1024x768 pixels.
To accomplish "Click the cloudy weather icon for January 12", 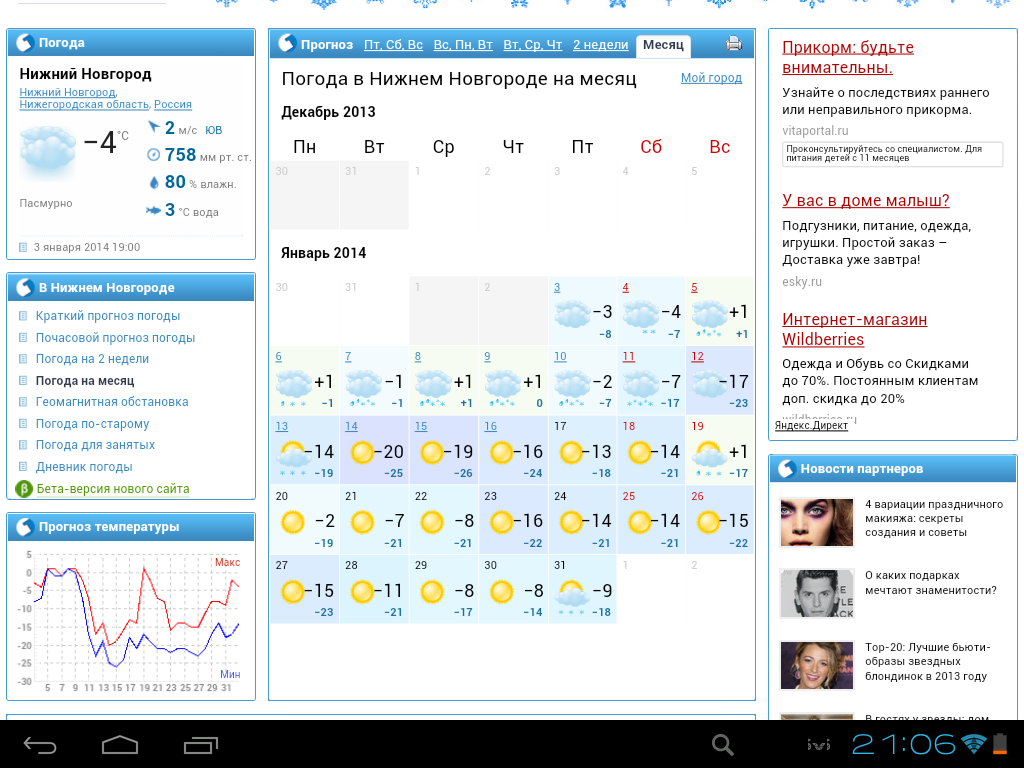I will 709,383.
